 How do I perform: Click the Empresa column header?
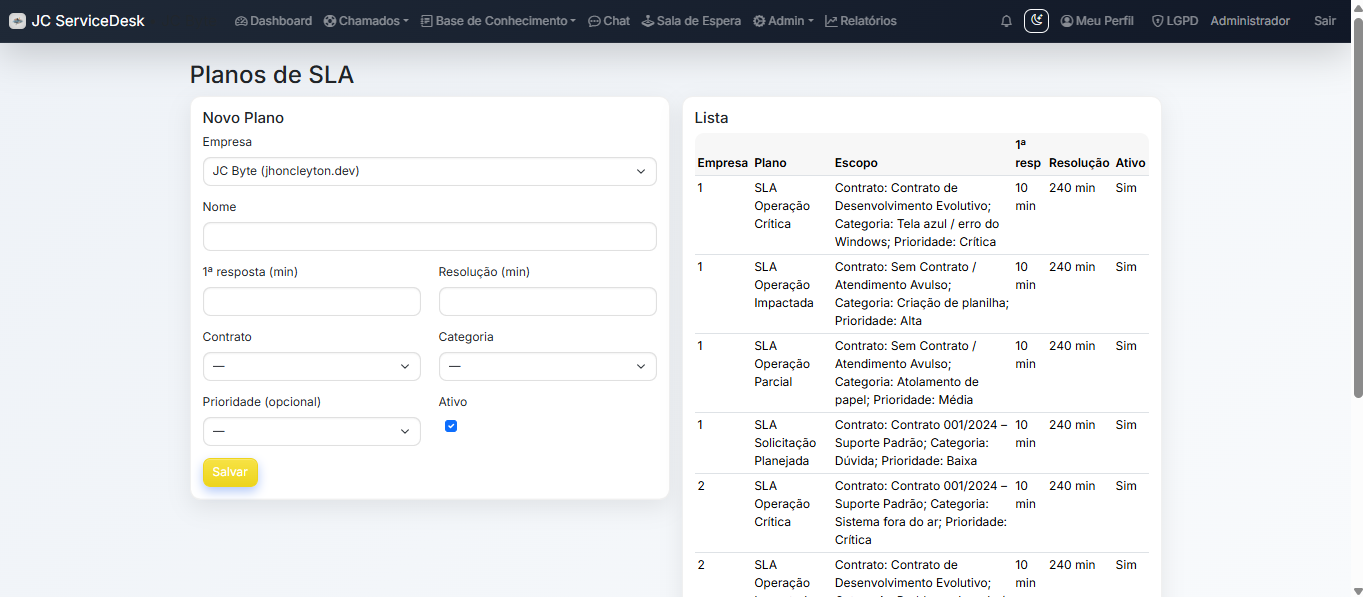tap(722, 163)
